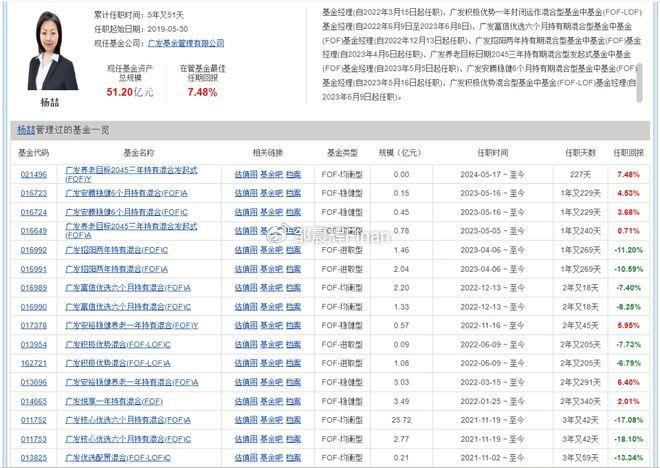Open 估值图 for fund 016991
This screenshot has height=468, width=660.
[246, 269]
